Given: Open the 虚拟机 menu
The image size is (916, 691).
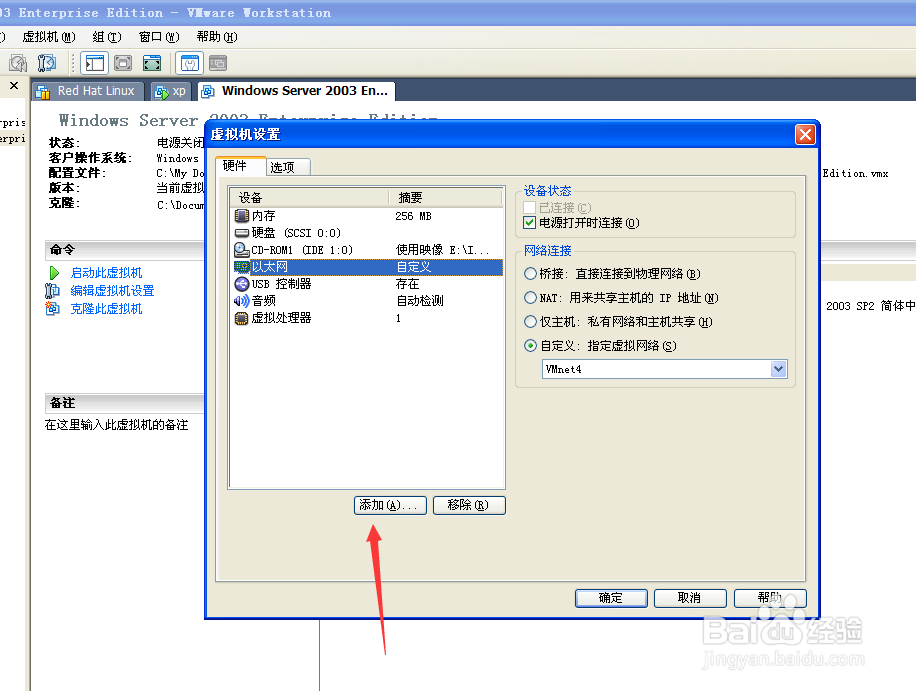Looking at the screenshot, I should coord(49,37).
